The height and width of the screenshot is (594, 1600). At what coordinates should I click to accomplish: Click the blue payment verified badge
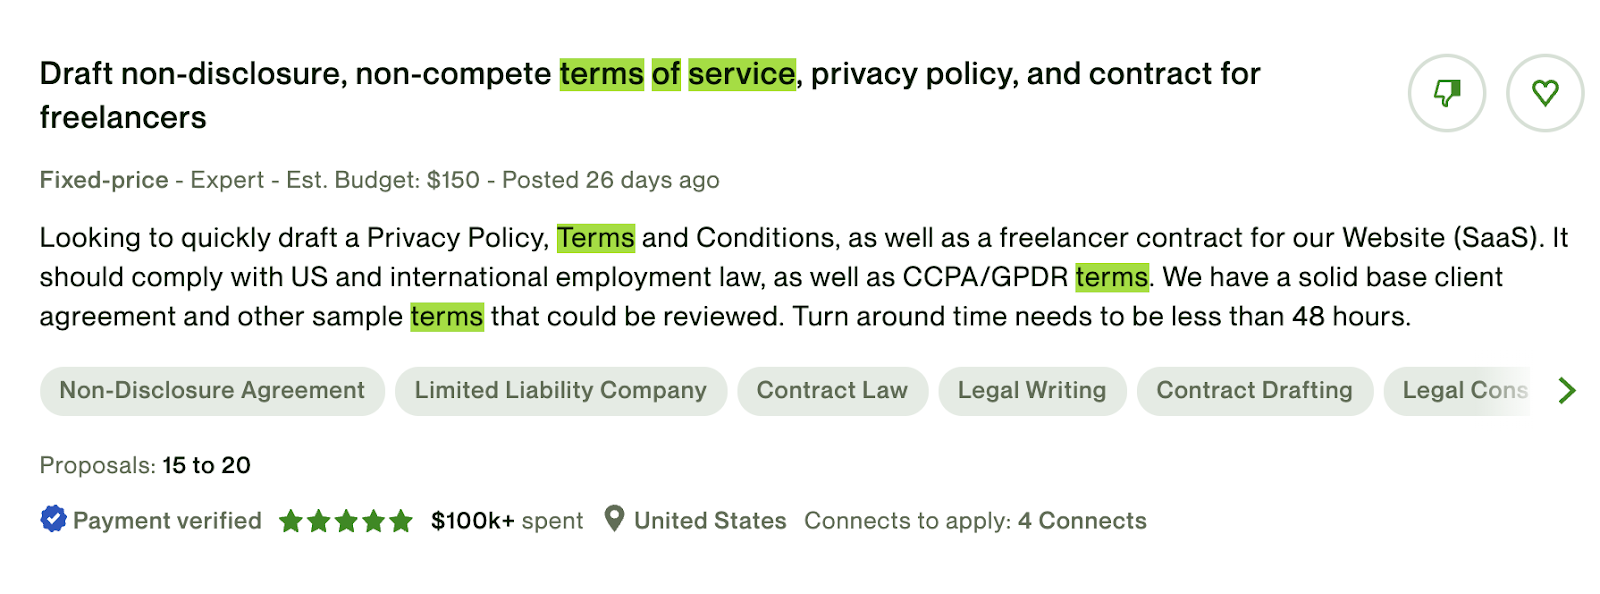[53, 519]
